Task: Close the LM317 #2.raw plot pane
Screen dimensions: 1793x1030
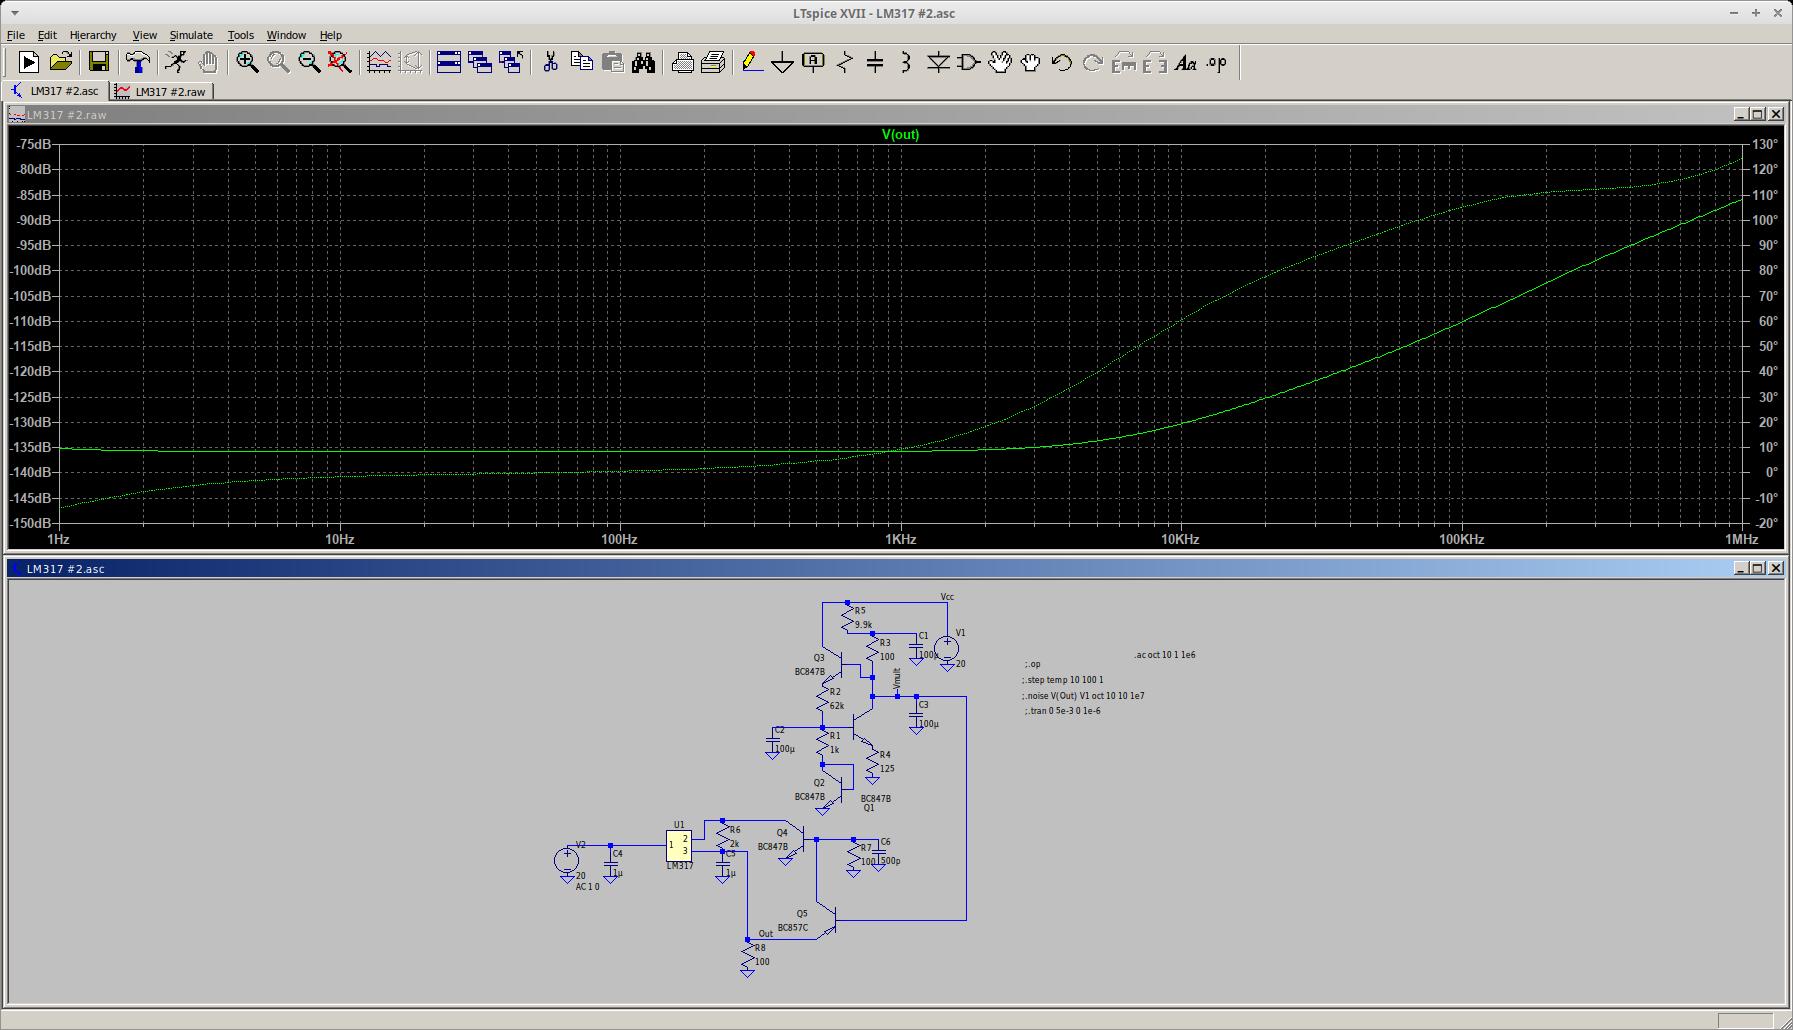Action: click(x=1776, y=114)
